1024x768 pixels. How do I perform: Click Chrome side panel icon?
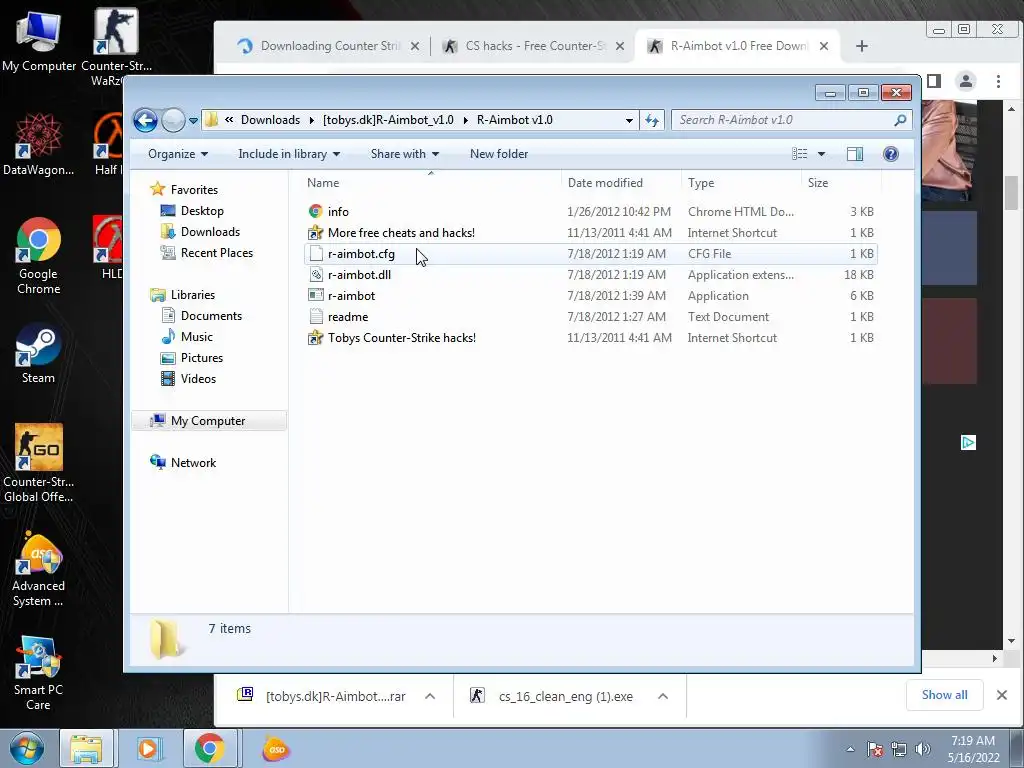click(934, 81)
